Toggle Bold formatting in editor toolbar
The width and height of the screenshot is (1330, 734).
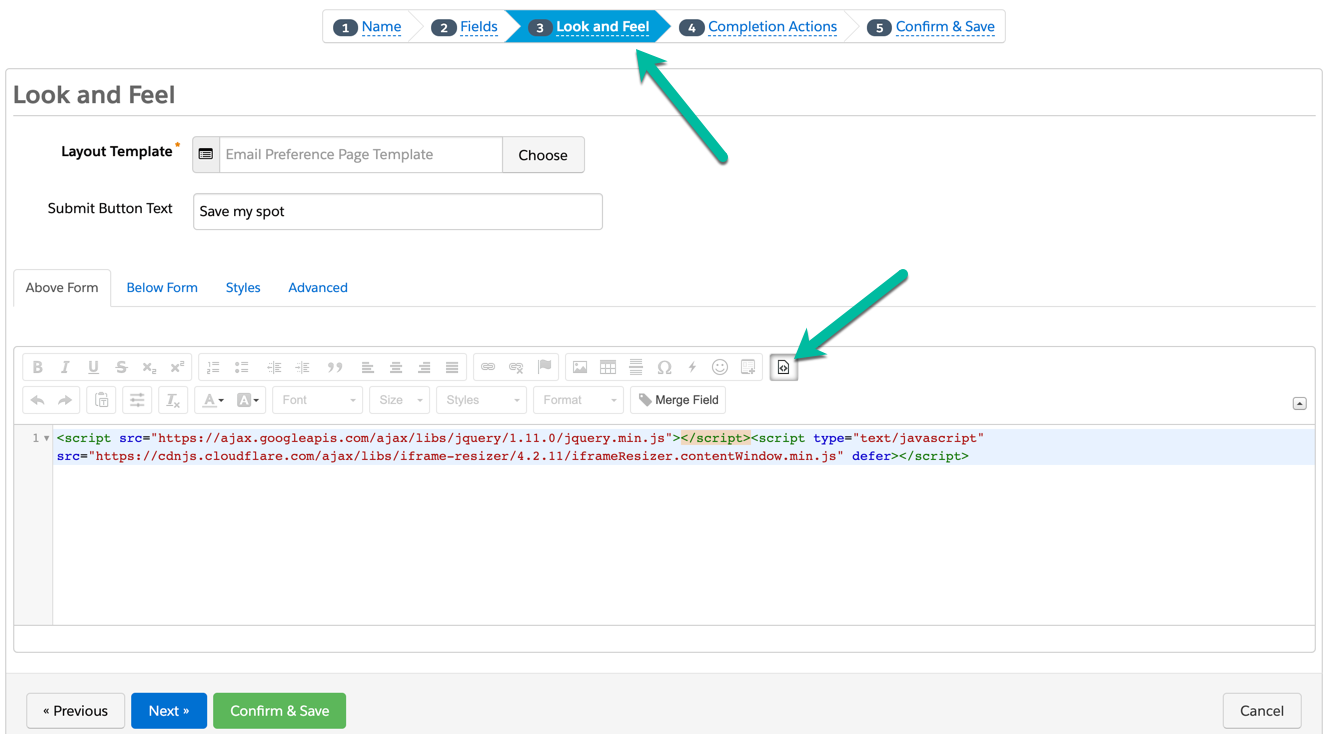38,368
